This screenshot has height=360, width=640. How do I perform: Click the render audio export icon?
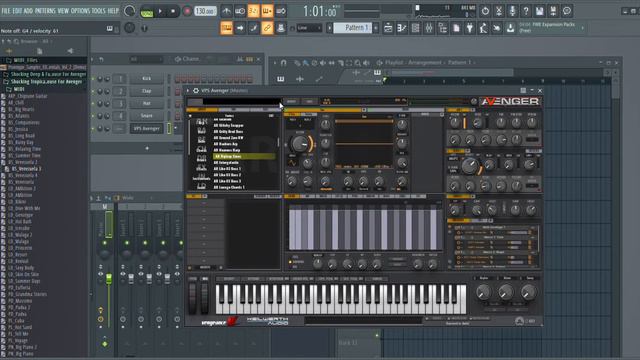[x=553, y=11]
